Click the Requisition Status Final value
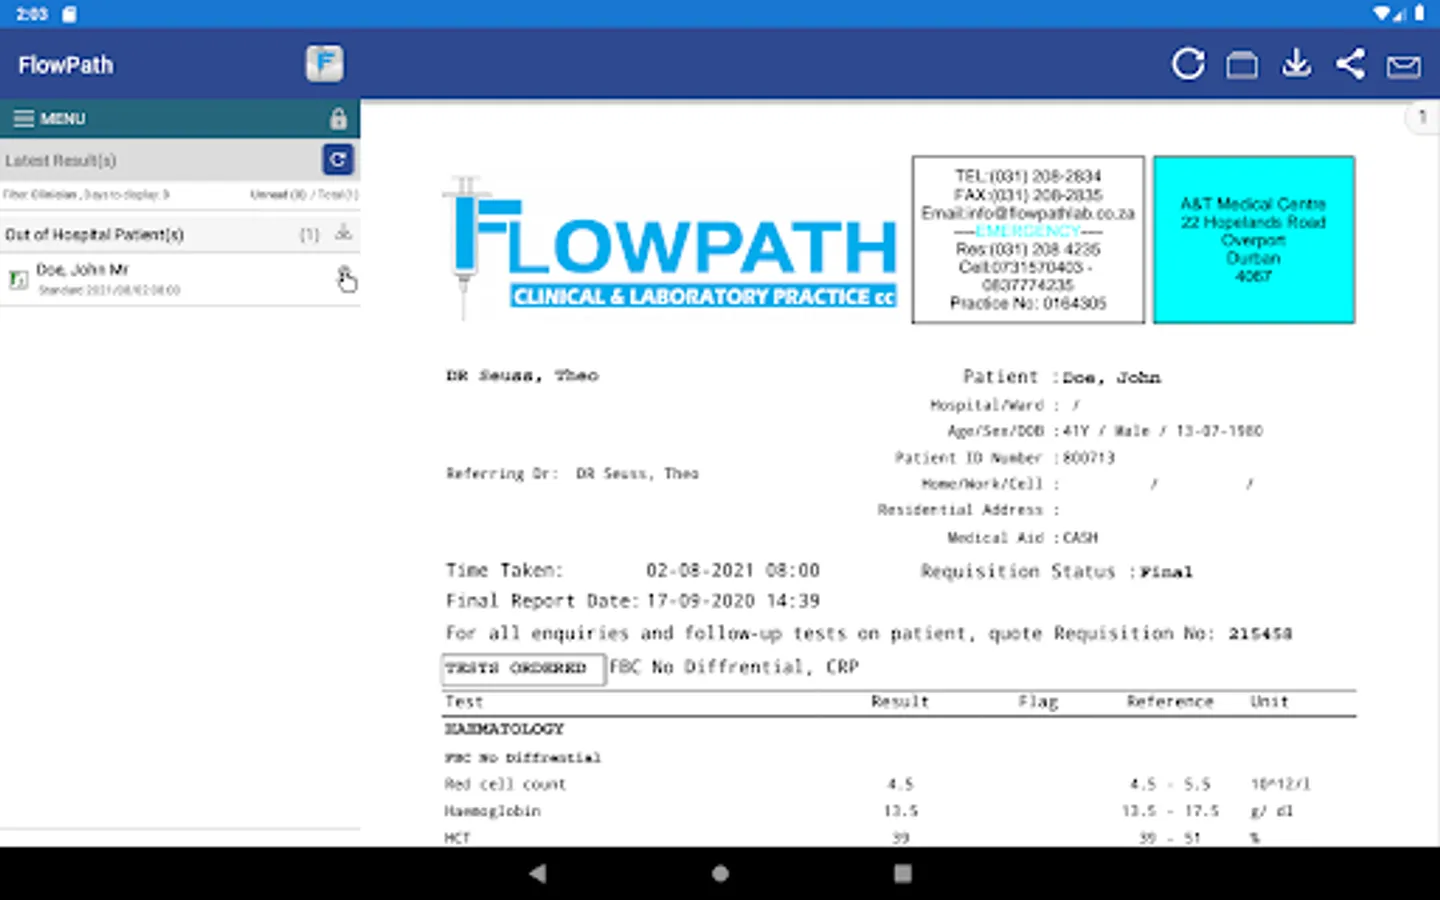 1166,572
